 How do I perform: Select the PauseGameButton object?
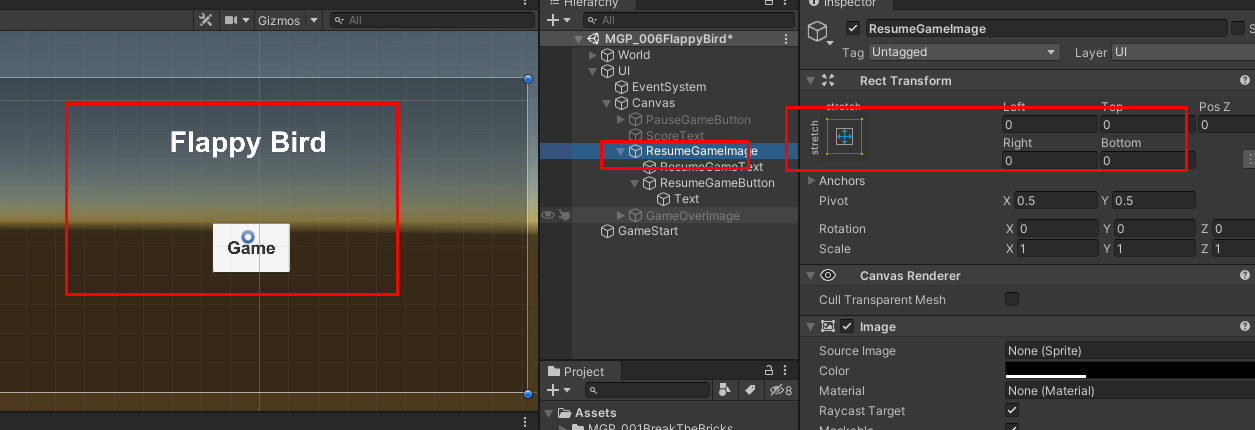698,119
